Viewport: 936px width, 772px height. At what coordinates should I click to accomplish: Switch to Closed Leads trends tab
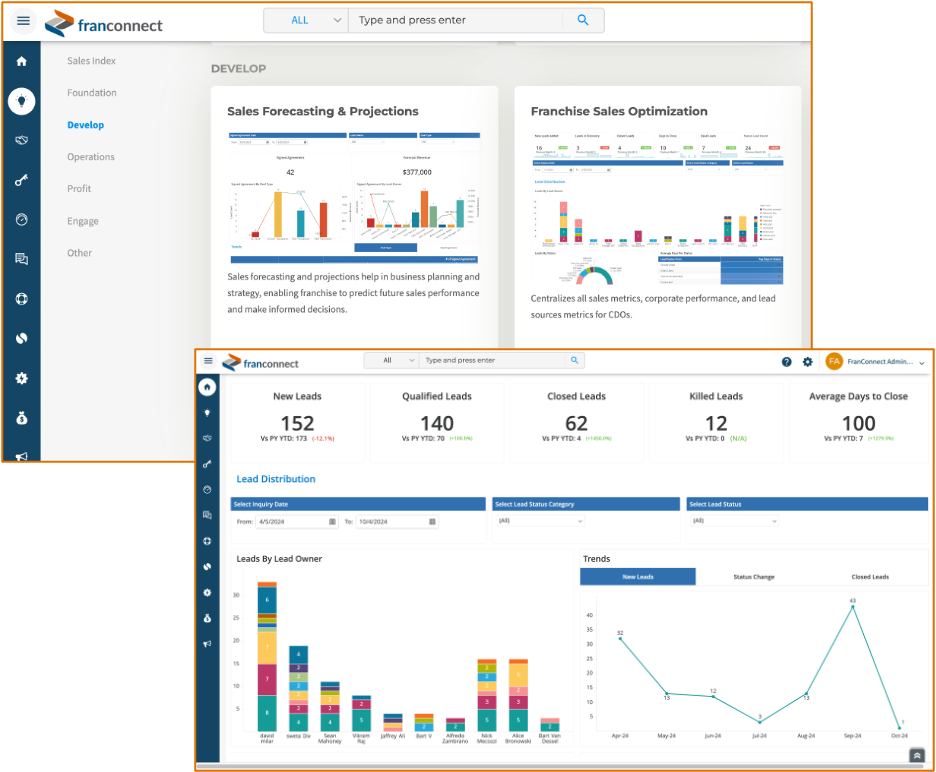(870, 577)
